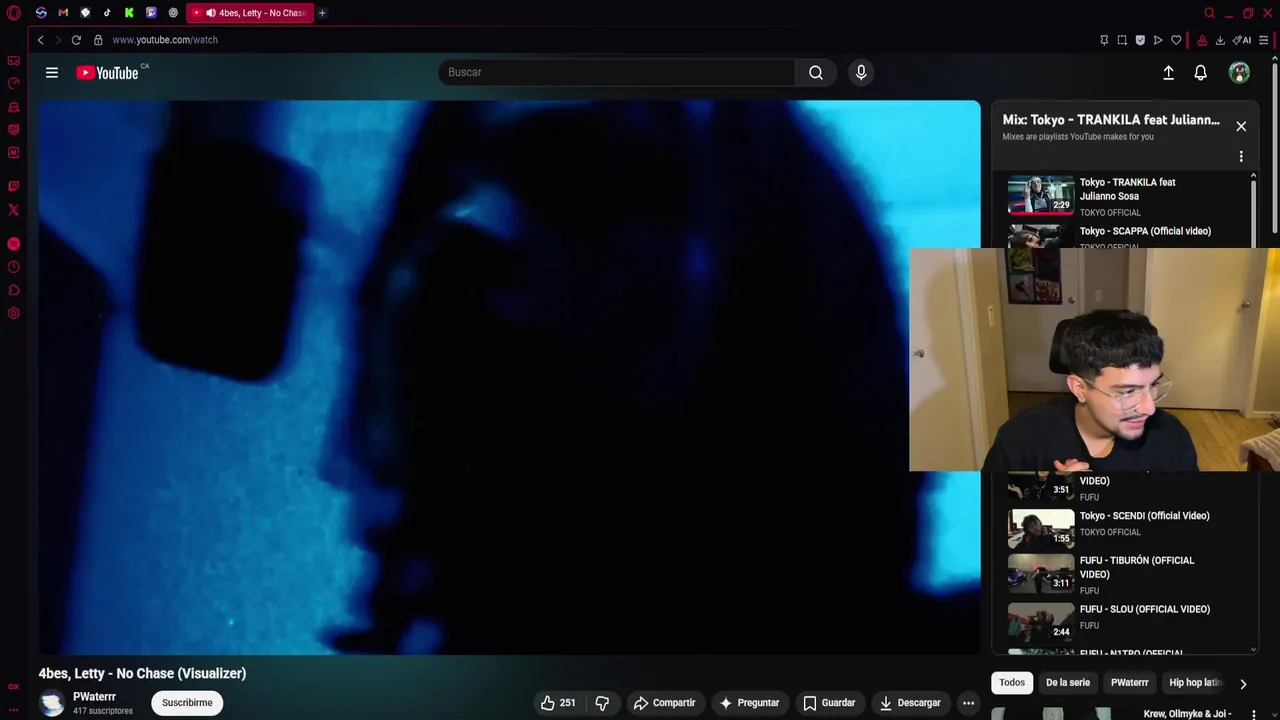Image resolution: width=1280 pixels, height=720 pixels.
Task: Open Twitch in Opera sidebar
Action: pos(13,186)
